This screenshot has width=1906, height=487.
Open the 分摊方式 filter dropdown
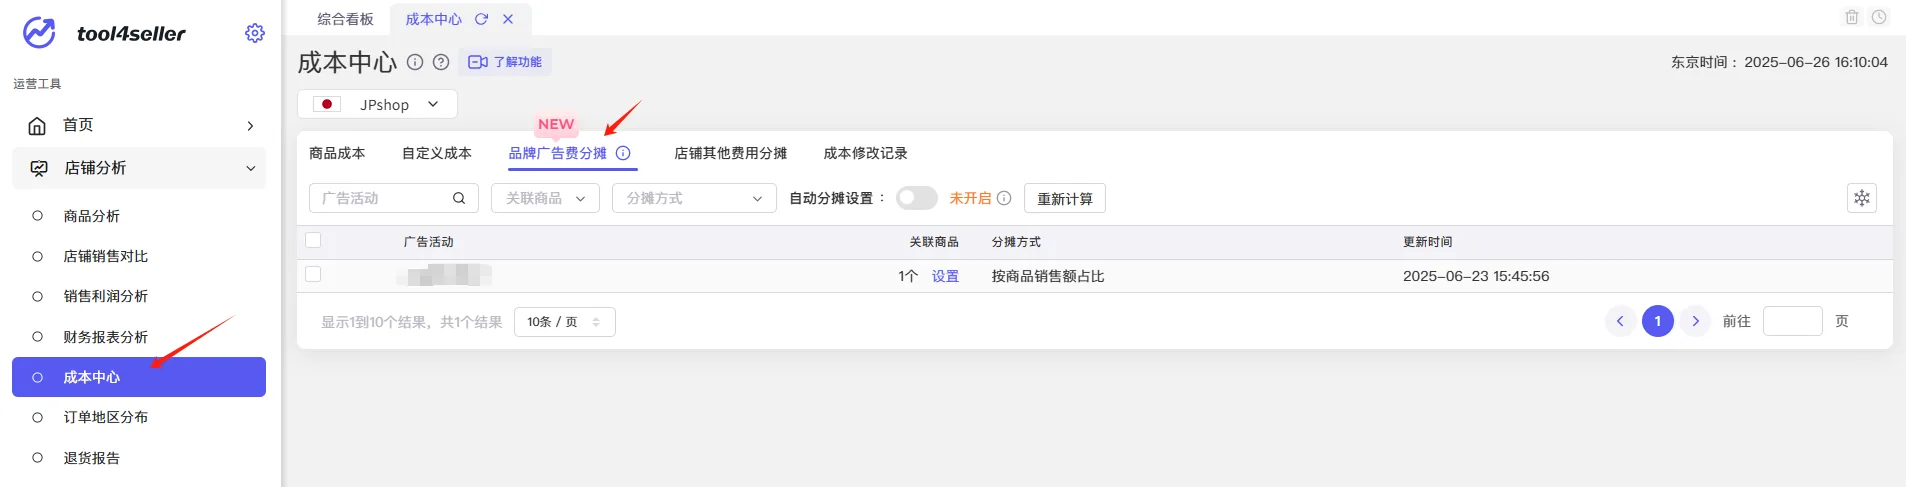[694, 198]
